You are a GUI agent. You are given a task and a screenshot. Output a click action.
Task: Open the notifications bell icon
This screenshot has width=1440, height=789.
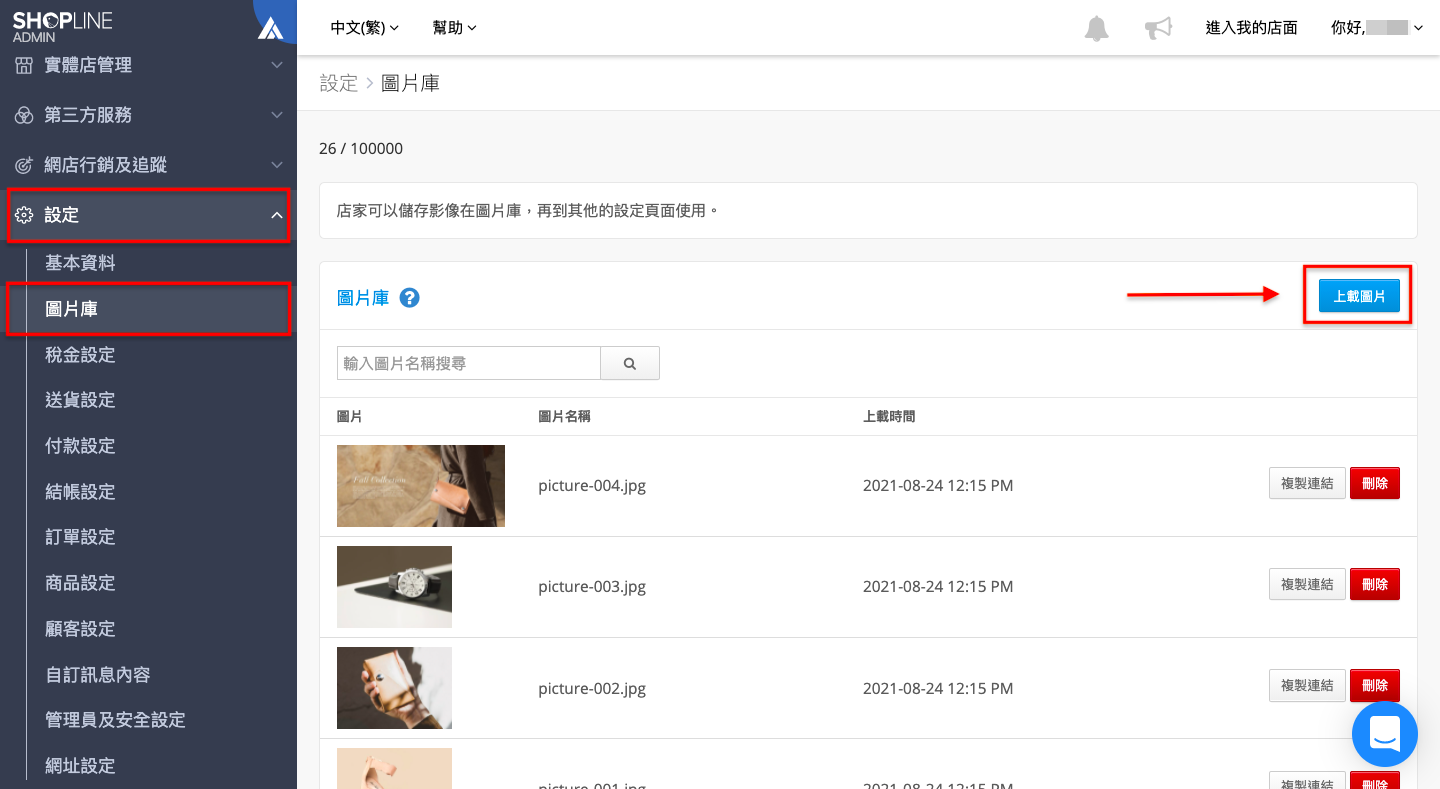[1097, 28]
